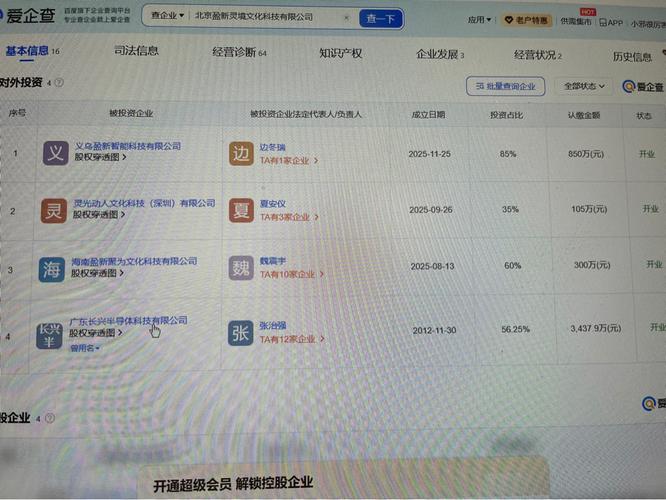Click the APP download icon

click(611, 23)
